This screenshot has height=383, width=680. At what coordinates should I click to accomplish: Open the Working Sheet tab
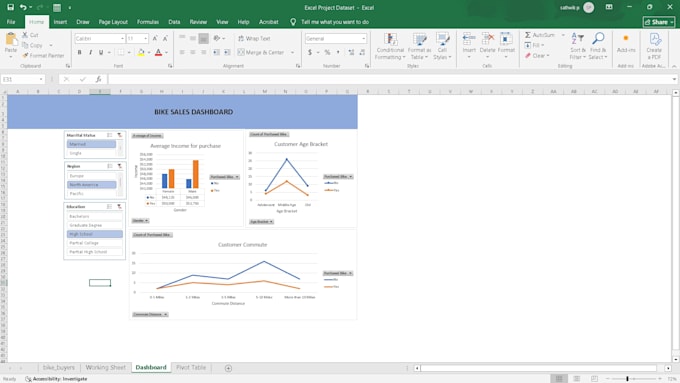(x=105, y=367)
